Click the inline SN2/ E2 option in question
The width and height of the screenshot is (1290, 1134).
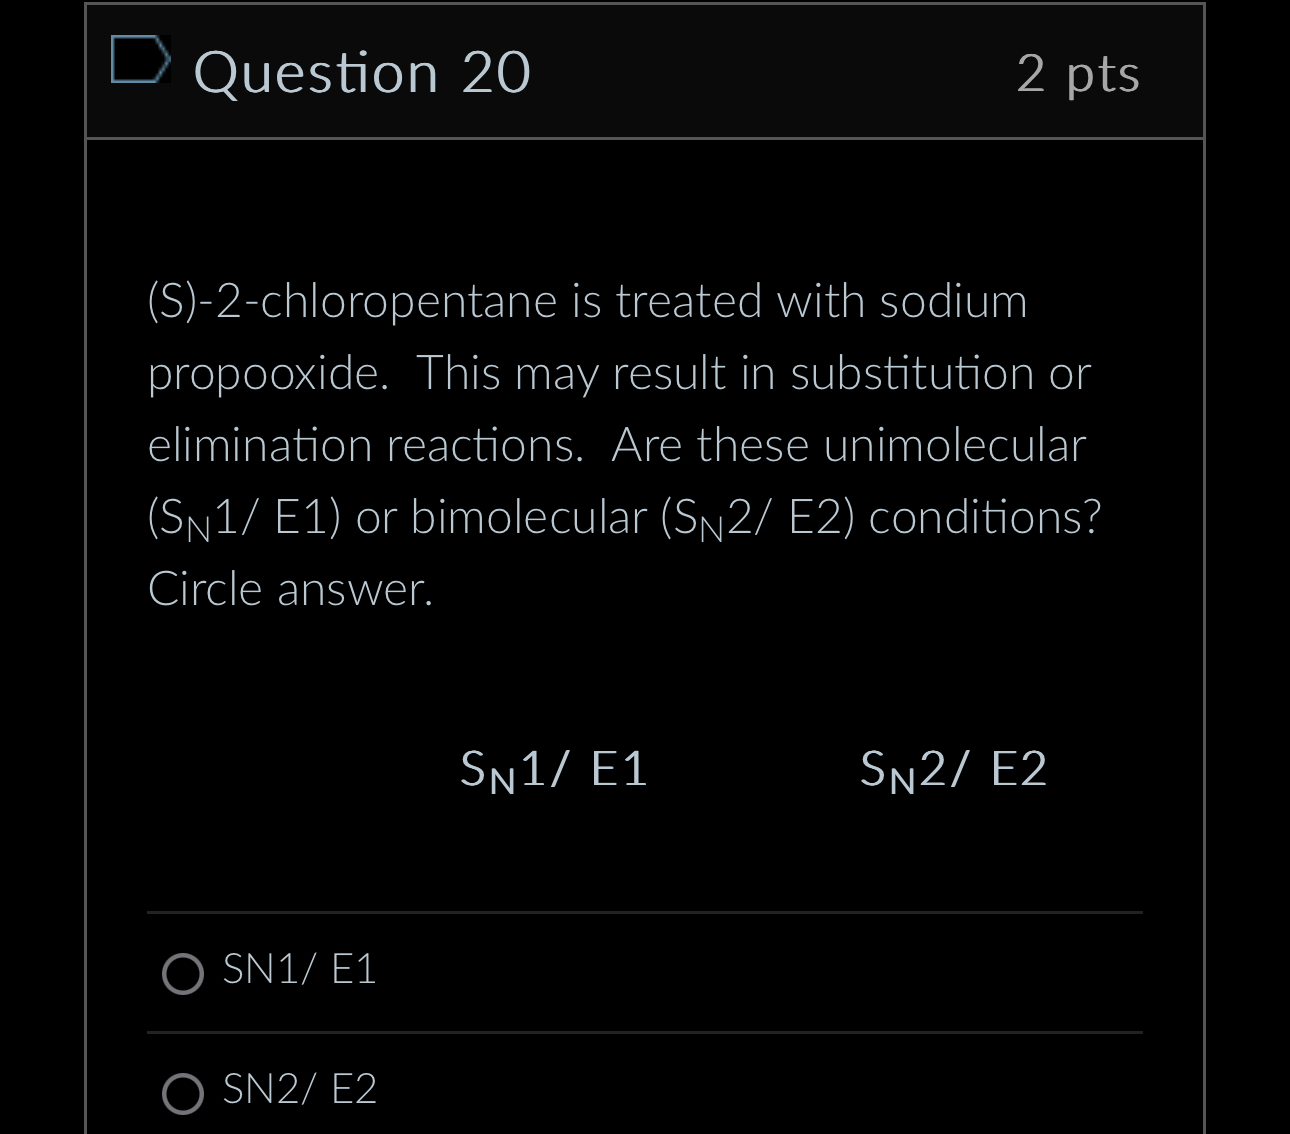[953, 768]
